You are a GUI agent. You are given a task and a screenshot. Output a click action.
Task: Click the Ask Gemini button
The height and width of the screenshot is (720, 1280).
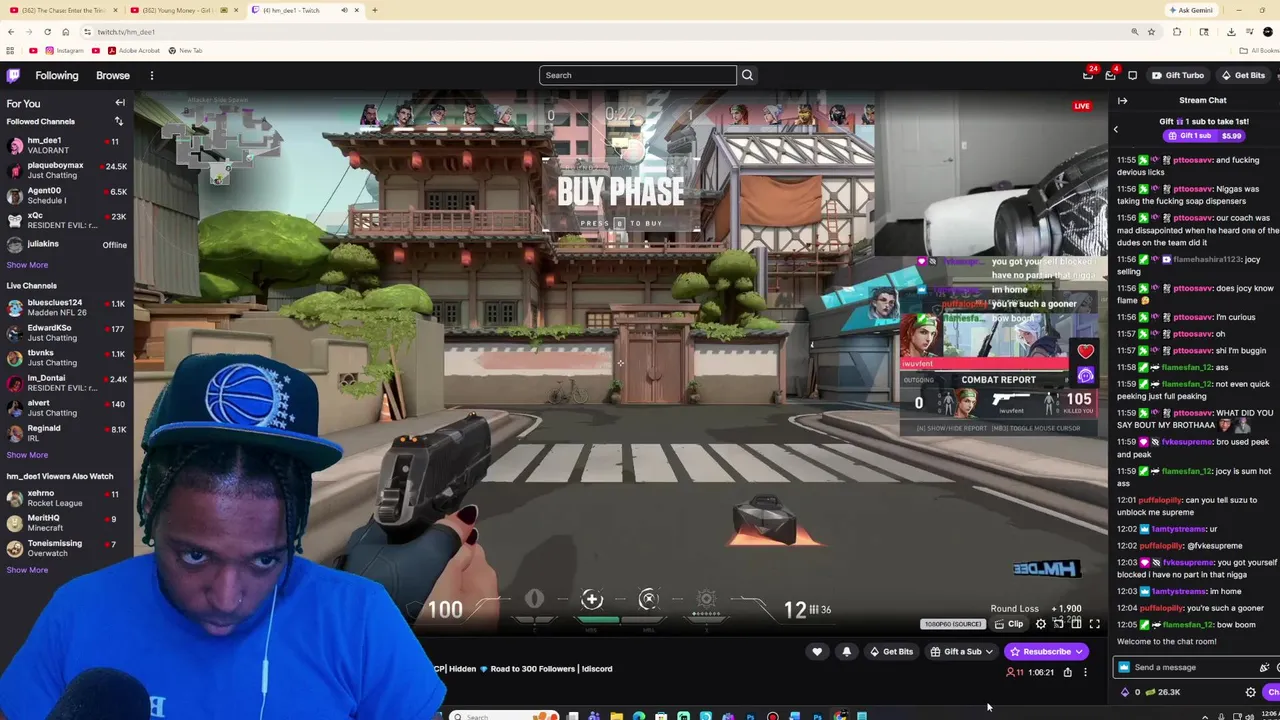[1191, 10]
